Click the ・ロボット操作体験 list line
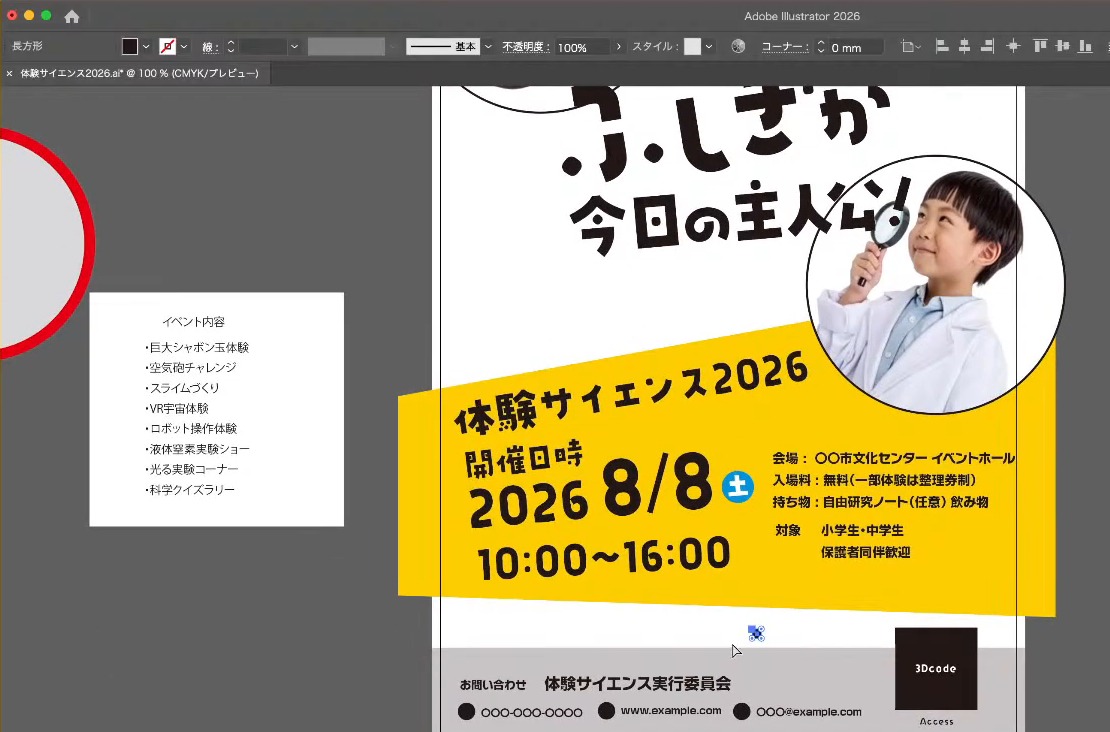Image resolution: width=1110 pixels, height=732 pixels. tap(190, 428)
